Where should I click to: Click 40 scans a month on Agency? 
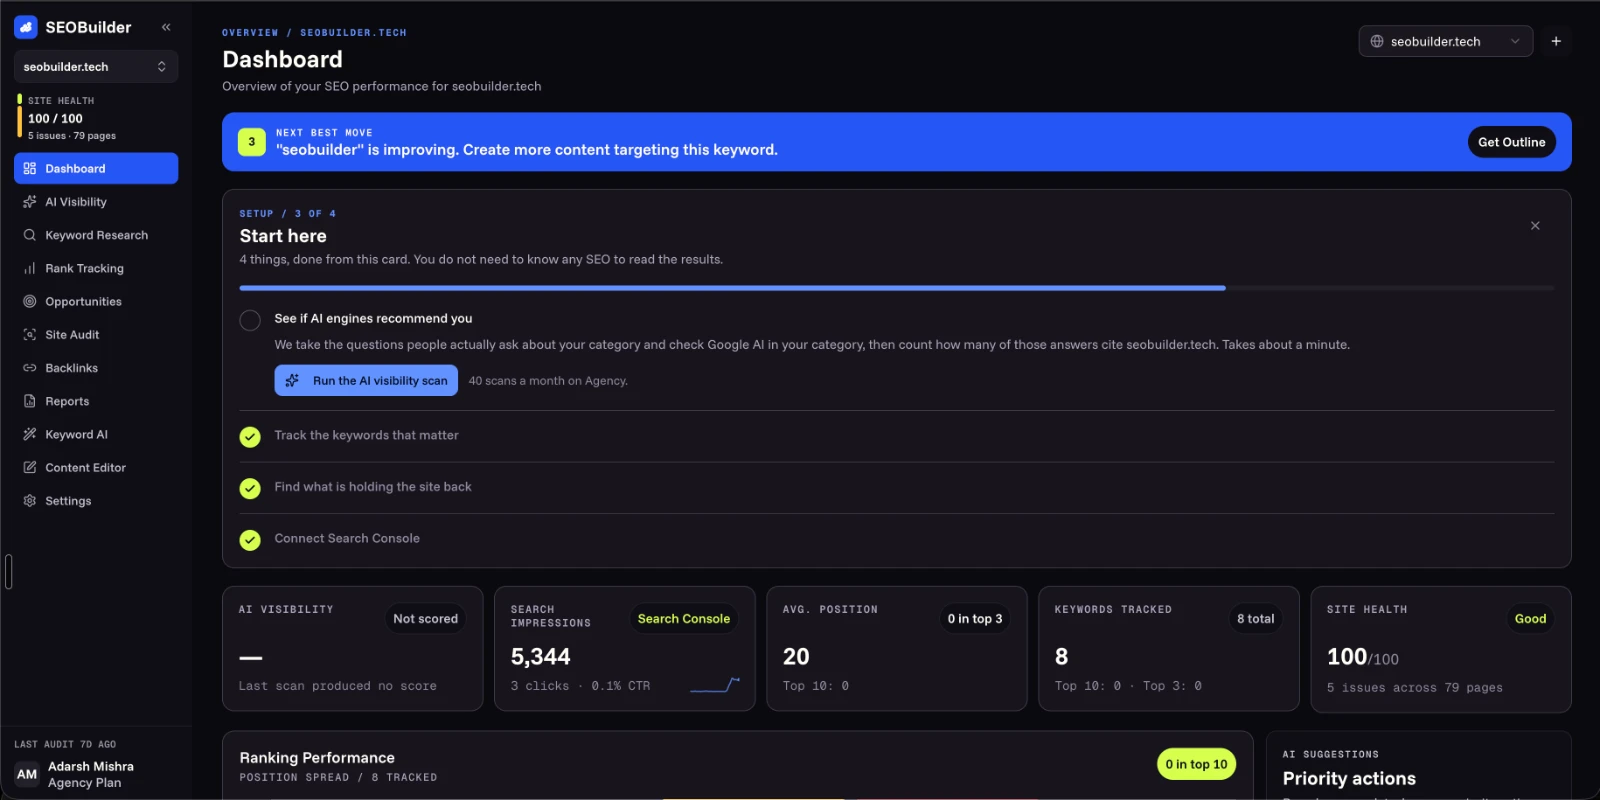coord(548,381)
